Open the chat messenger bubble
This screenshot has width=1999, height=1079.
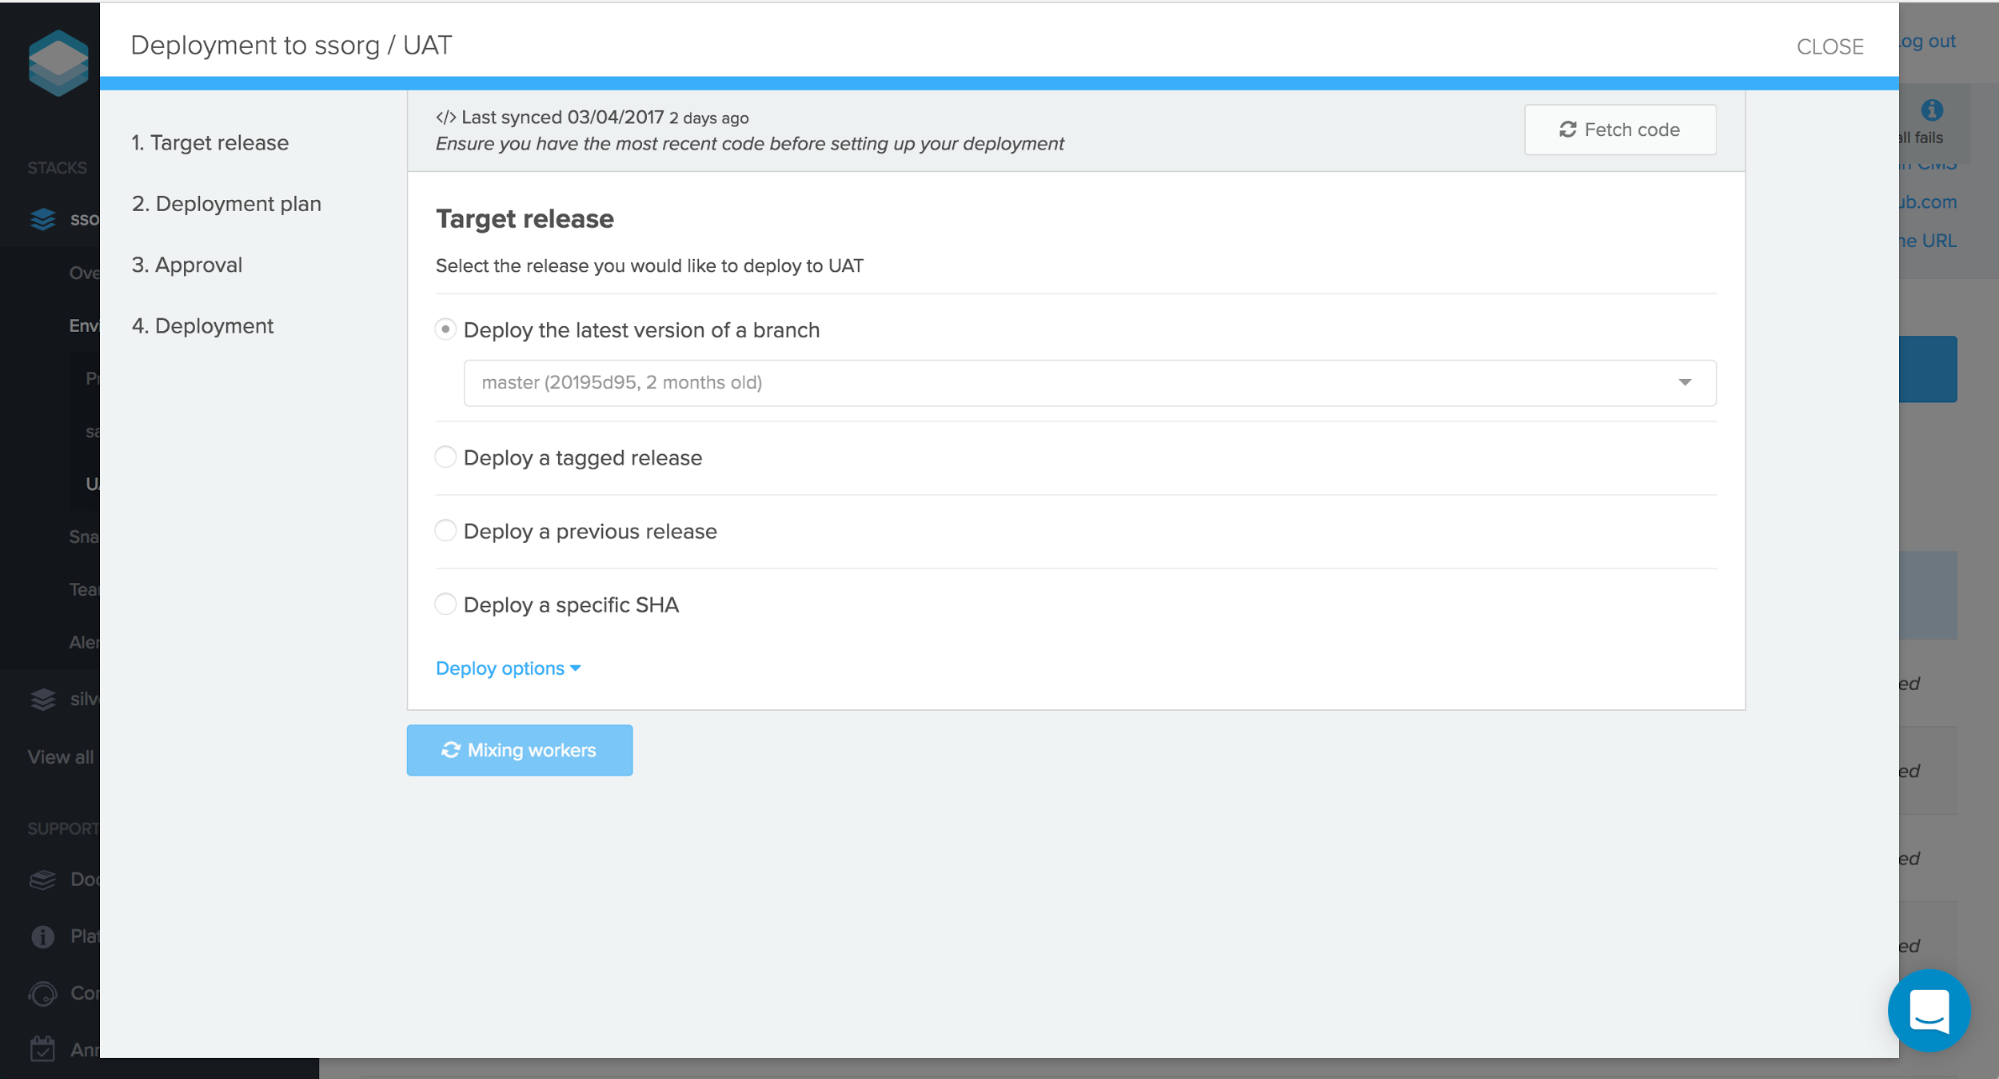[x=1928, y=1011]
